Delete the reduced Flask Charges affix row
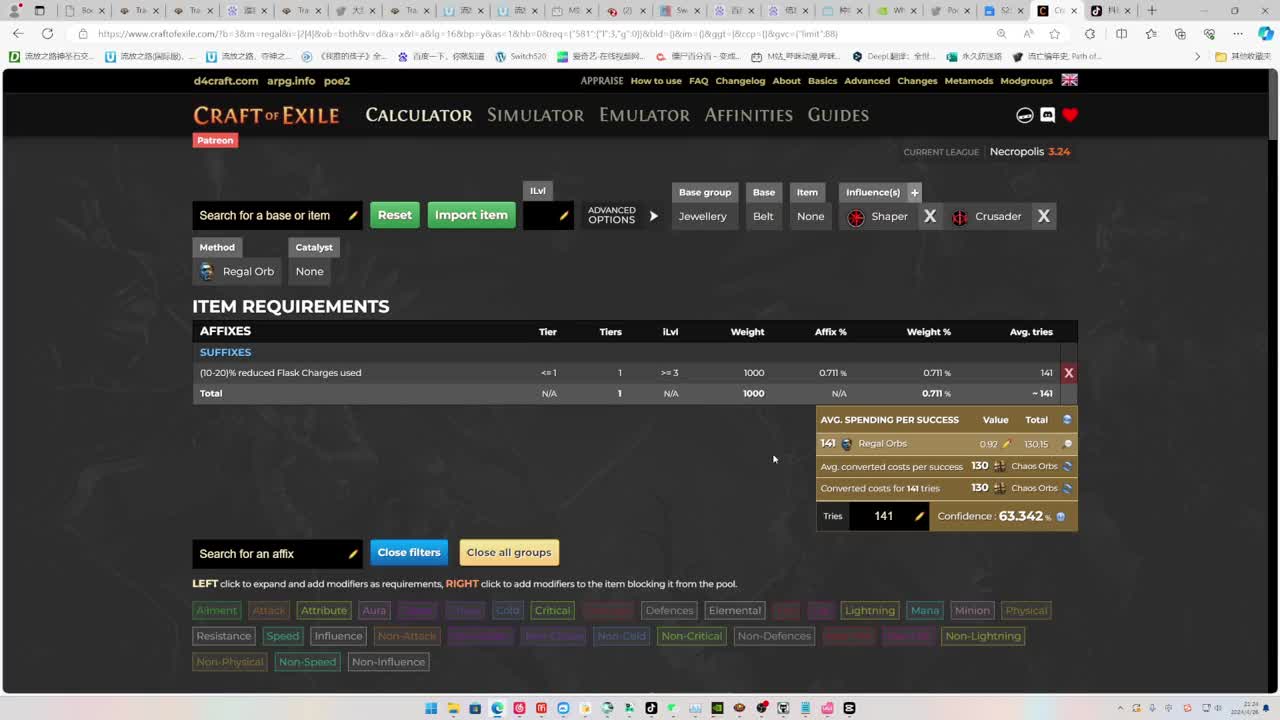 pyautogui.click(x=1068, y=373)
